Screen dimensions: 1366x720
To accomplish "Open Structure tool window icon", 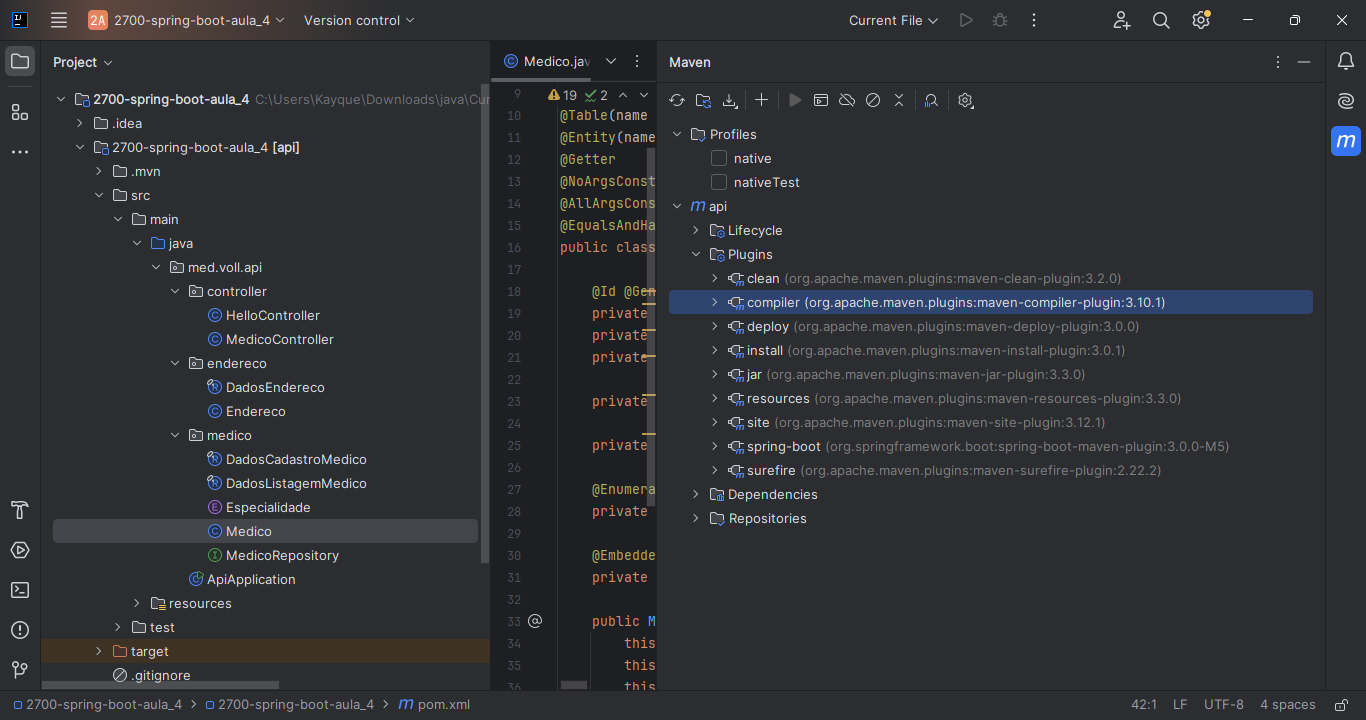I will click(20, 112).
